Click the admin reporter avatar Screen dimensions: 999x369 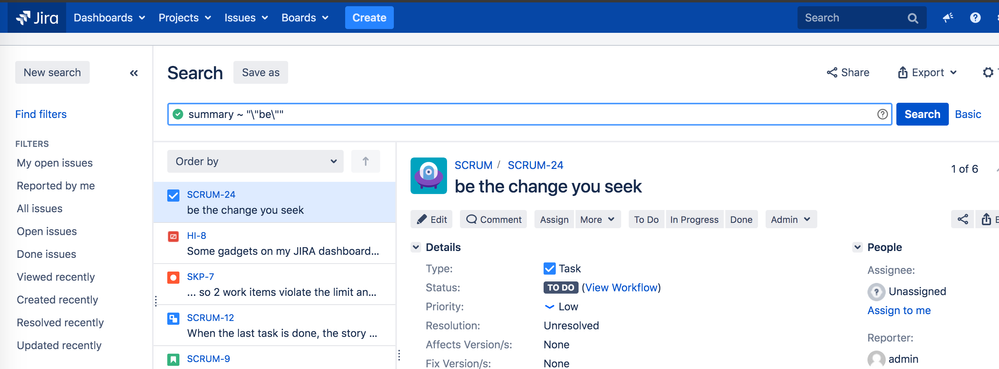(x=877, y=359)
